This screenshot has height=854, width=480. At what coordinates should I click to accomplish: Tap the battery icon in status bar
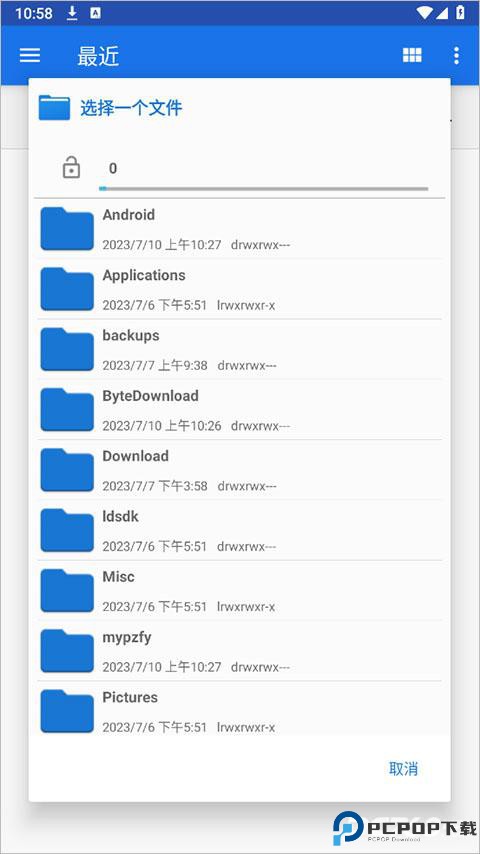tap(460, 13)
